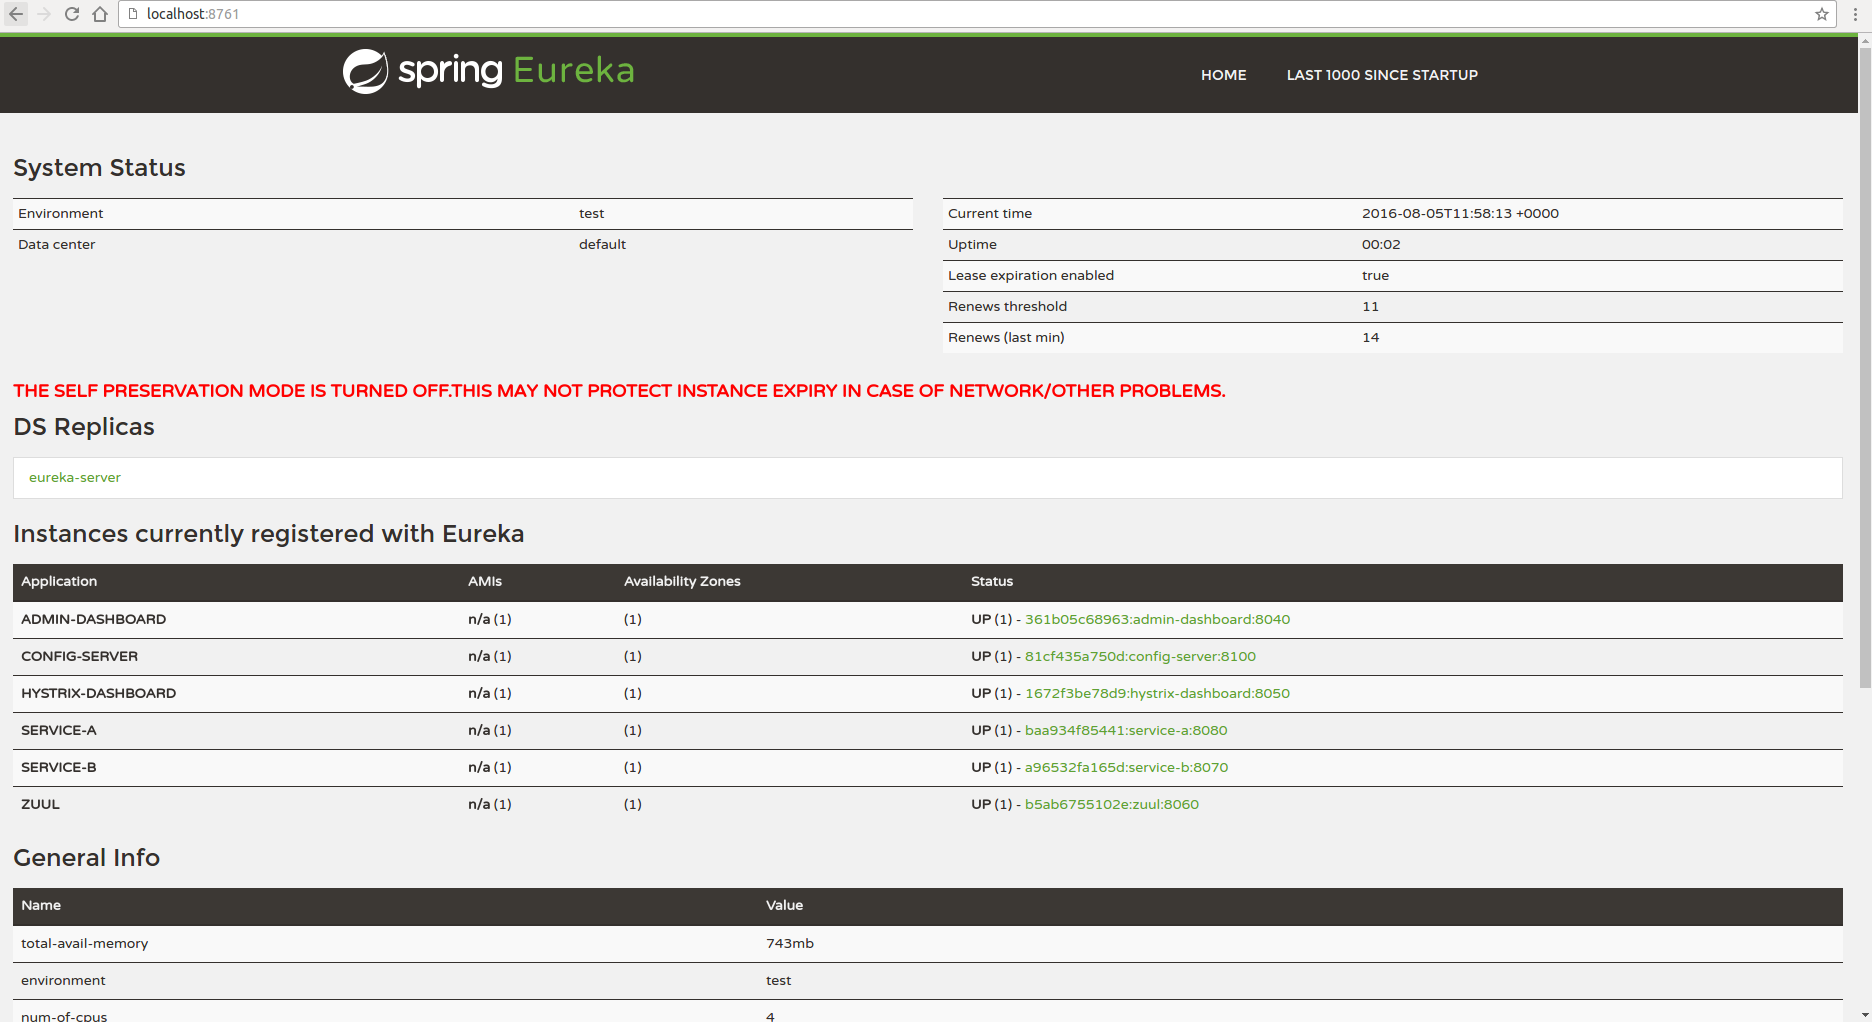Click the AMIs column header
The width and height of the screenshot is (1872, 1022).
pos(485,581)
